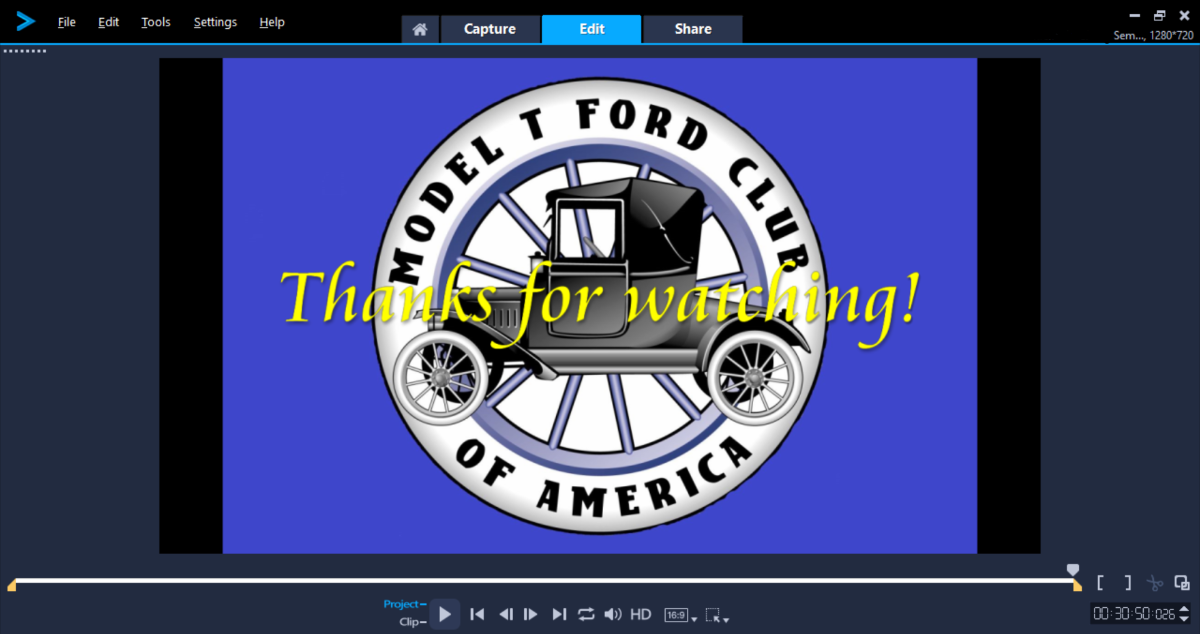Screen dimensions: 1200x634
Task: Step forward to the next frame
Action: tap(531, 614)
